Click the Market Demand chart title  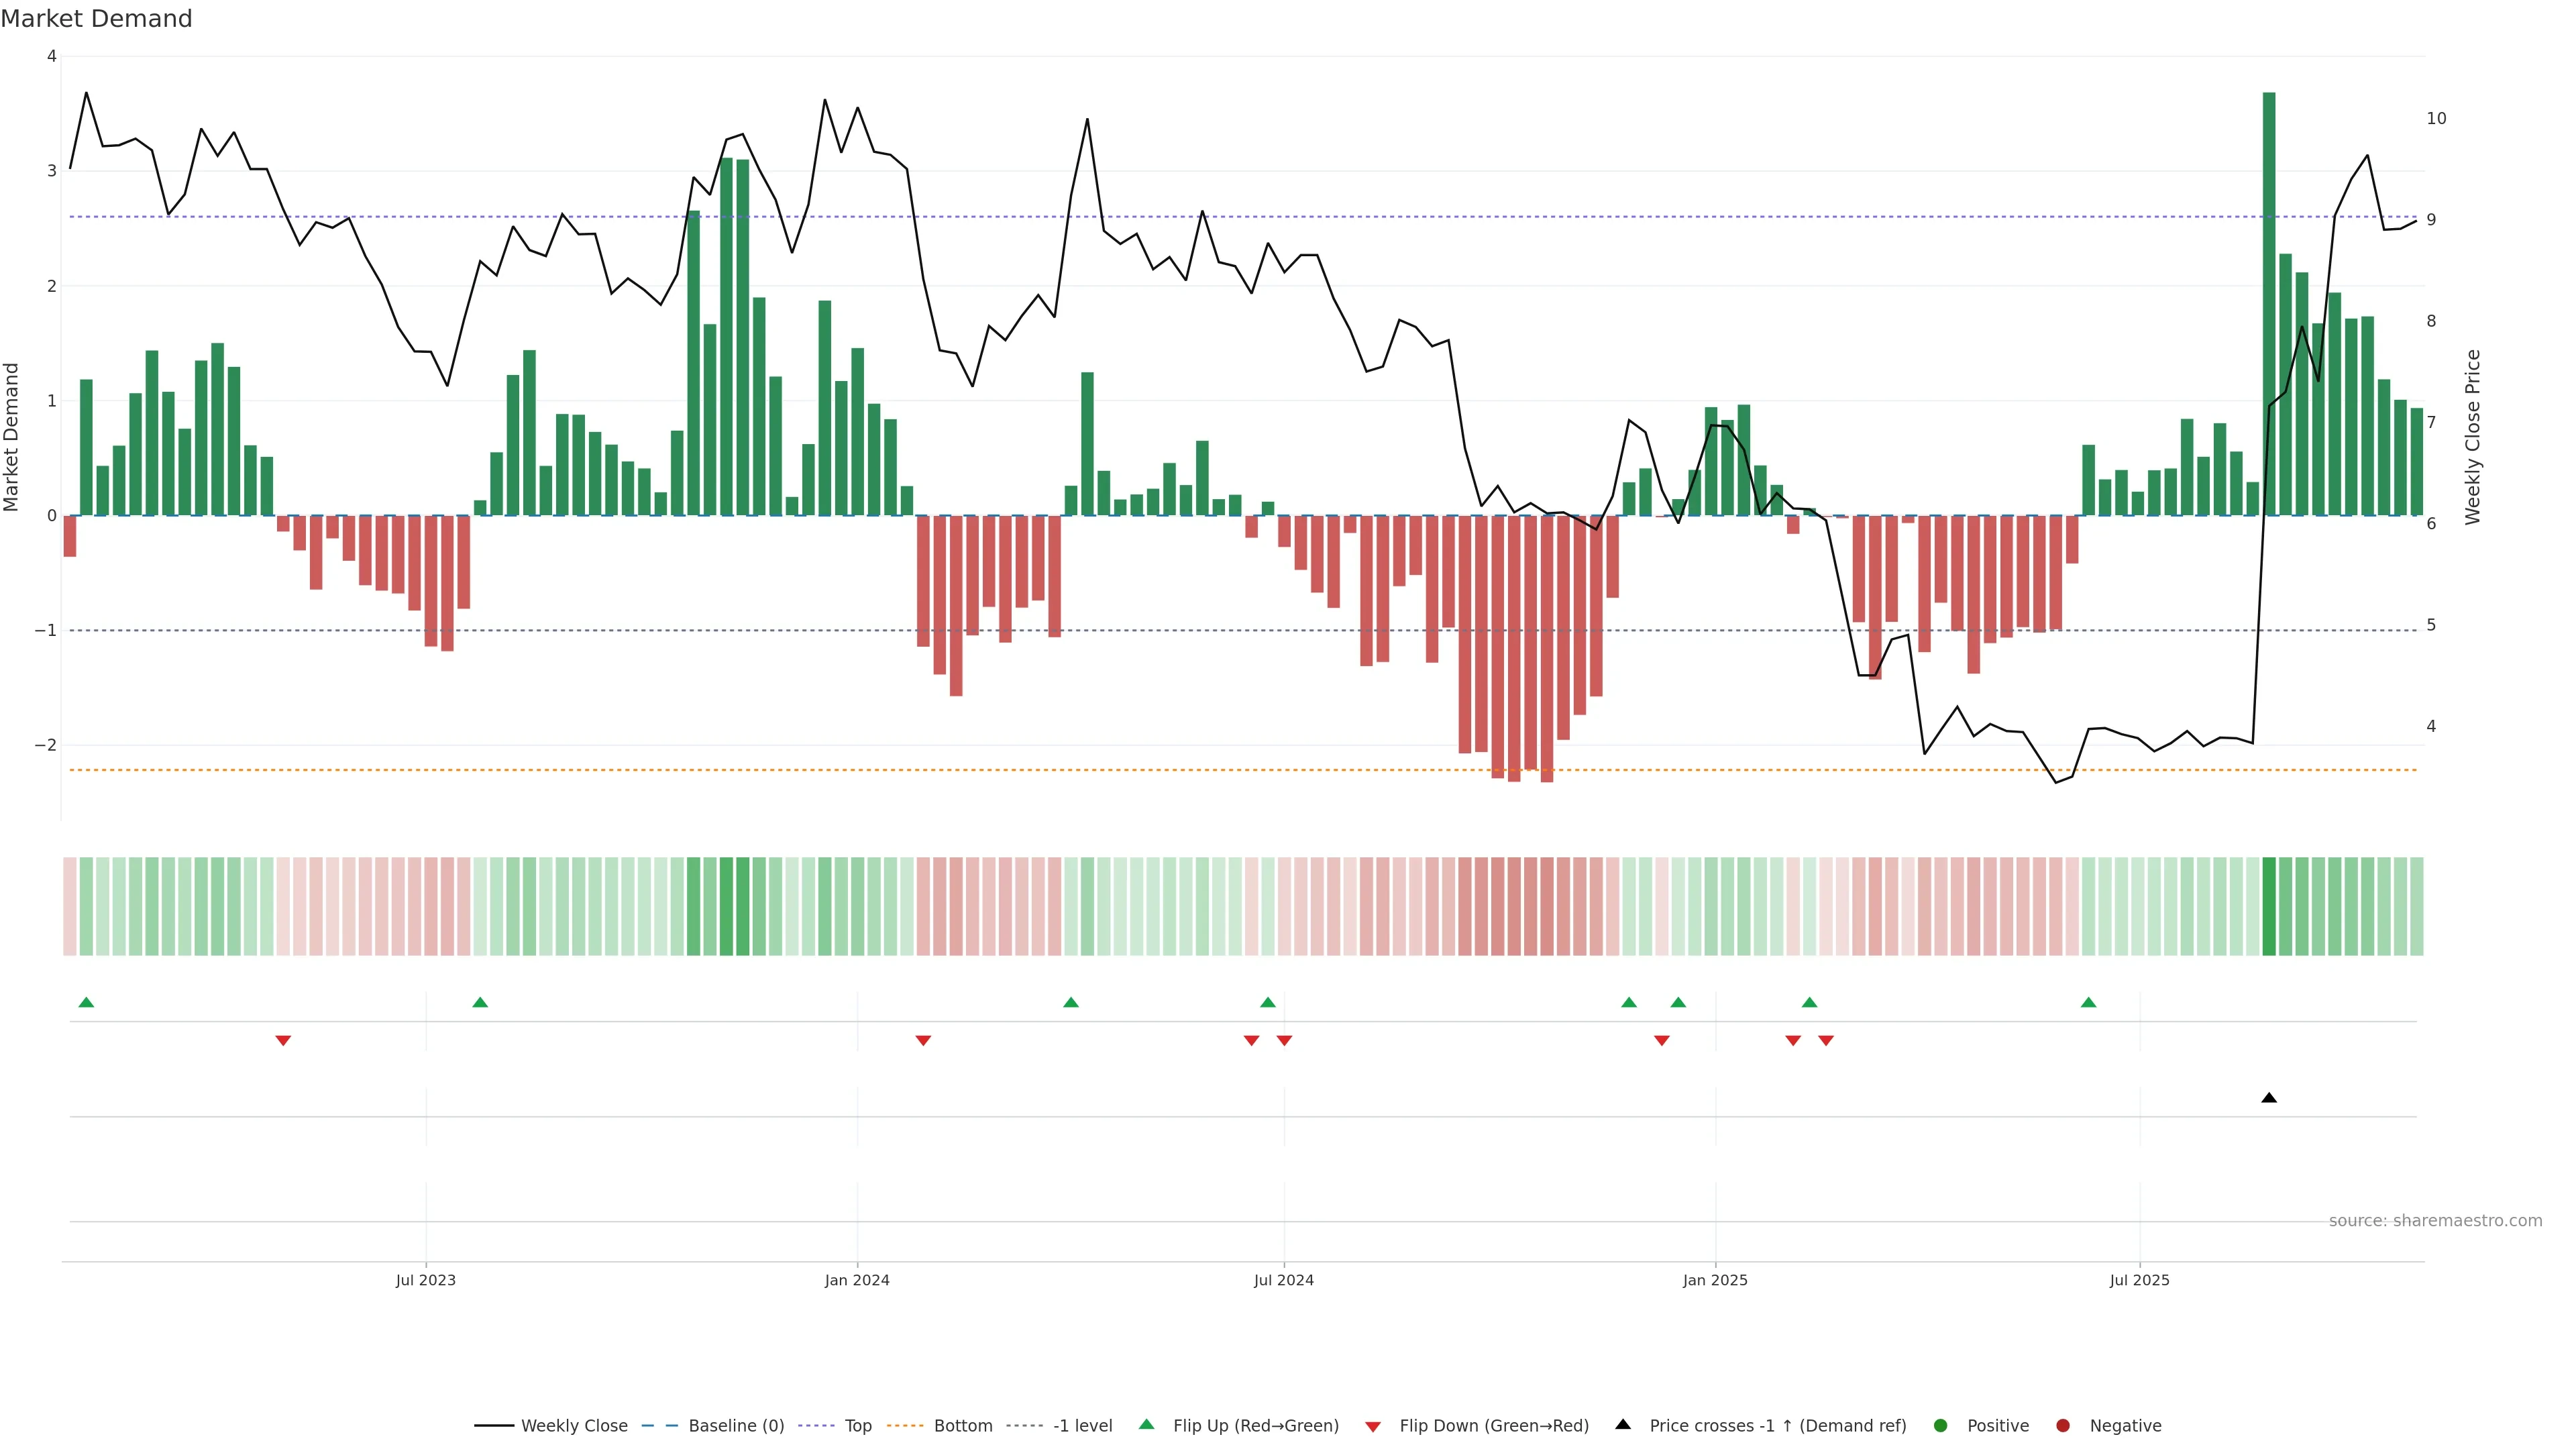click(96, 19)
